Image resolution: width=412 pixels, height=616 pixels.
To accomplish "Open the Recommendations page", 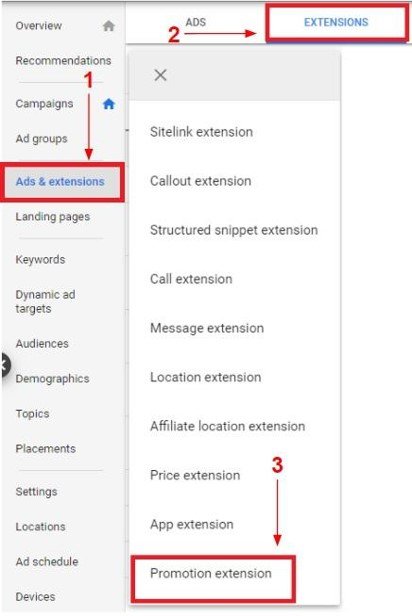I will click(63, 61).
